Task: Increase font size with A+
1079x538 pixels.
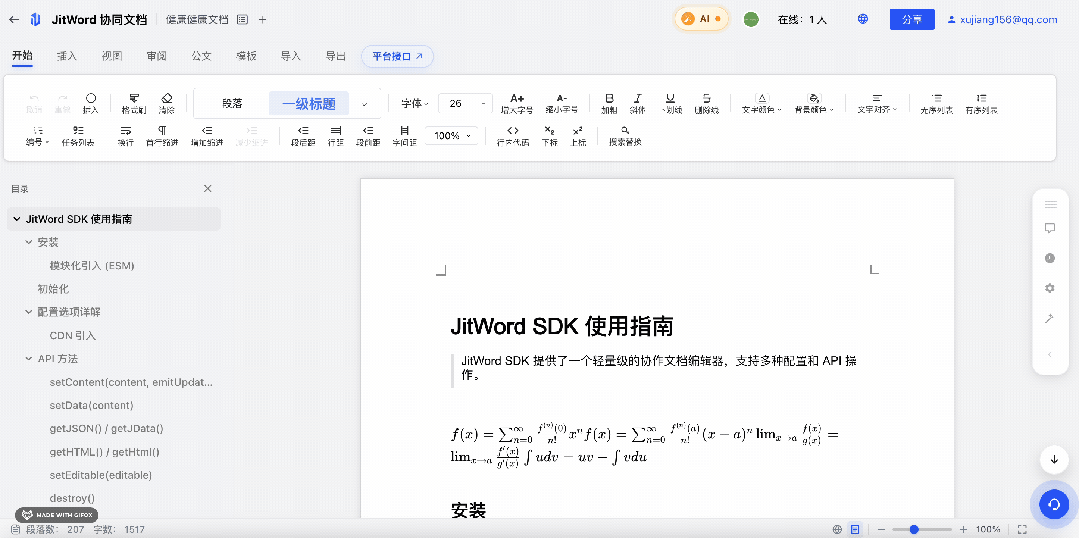Action: click(x=516, y=103)
